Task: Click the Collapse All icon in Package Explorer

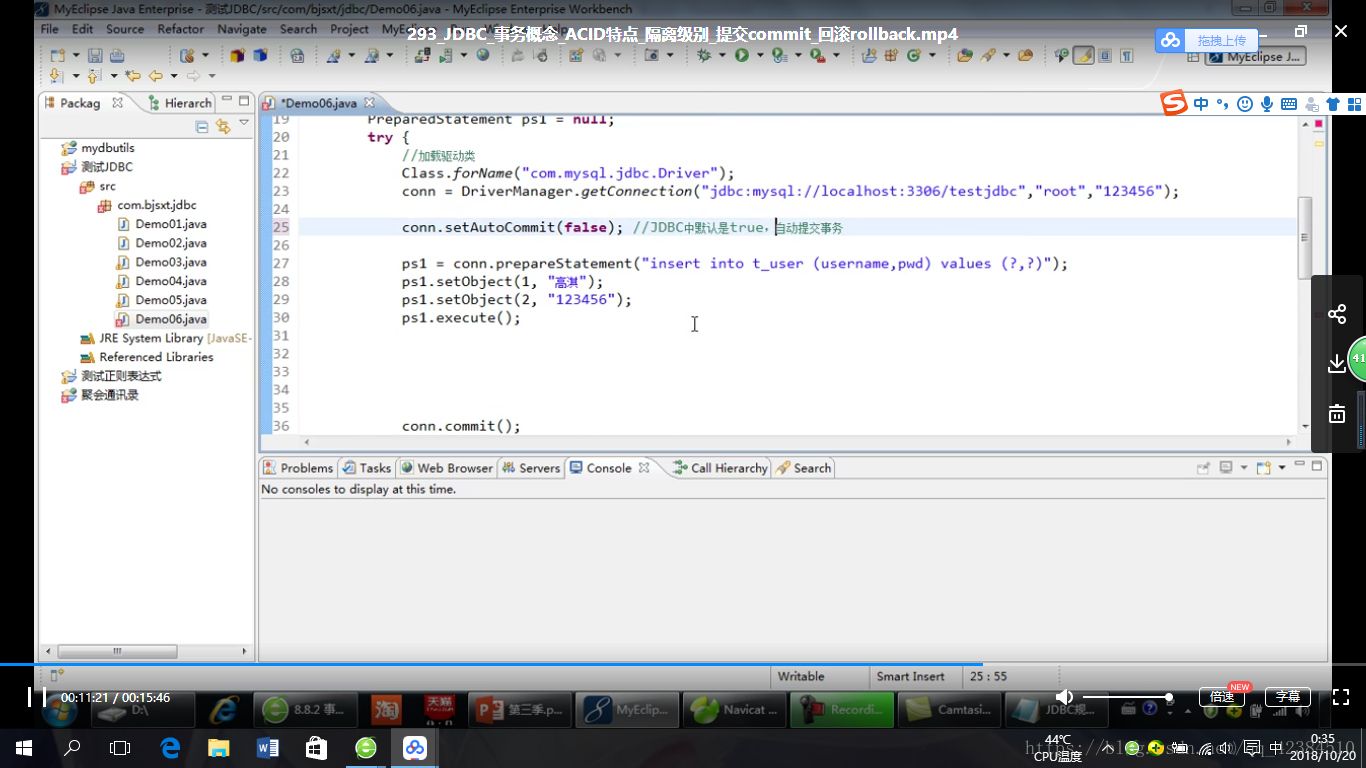Action: coord(202,127)
